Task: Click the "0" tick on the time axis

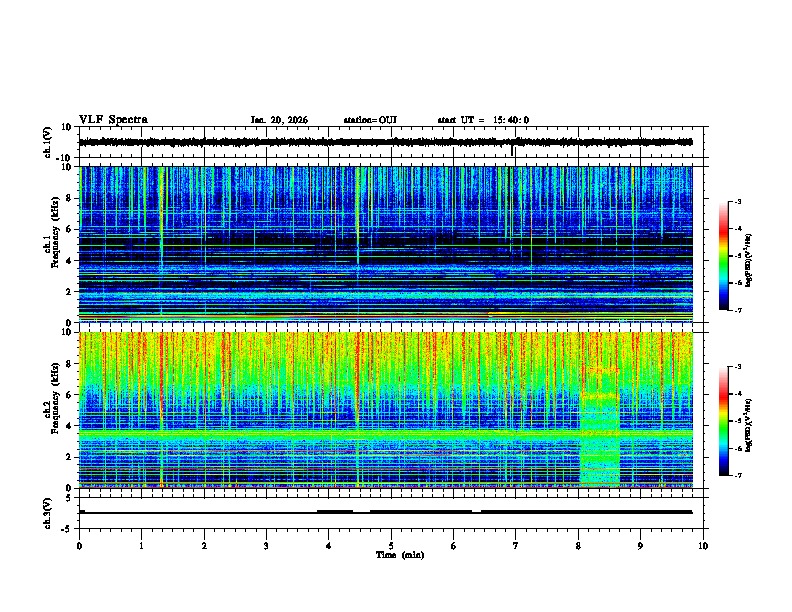Action: coord(79,545)
